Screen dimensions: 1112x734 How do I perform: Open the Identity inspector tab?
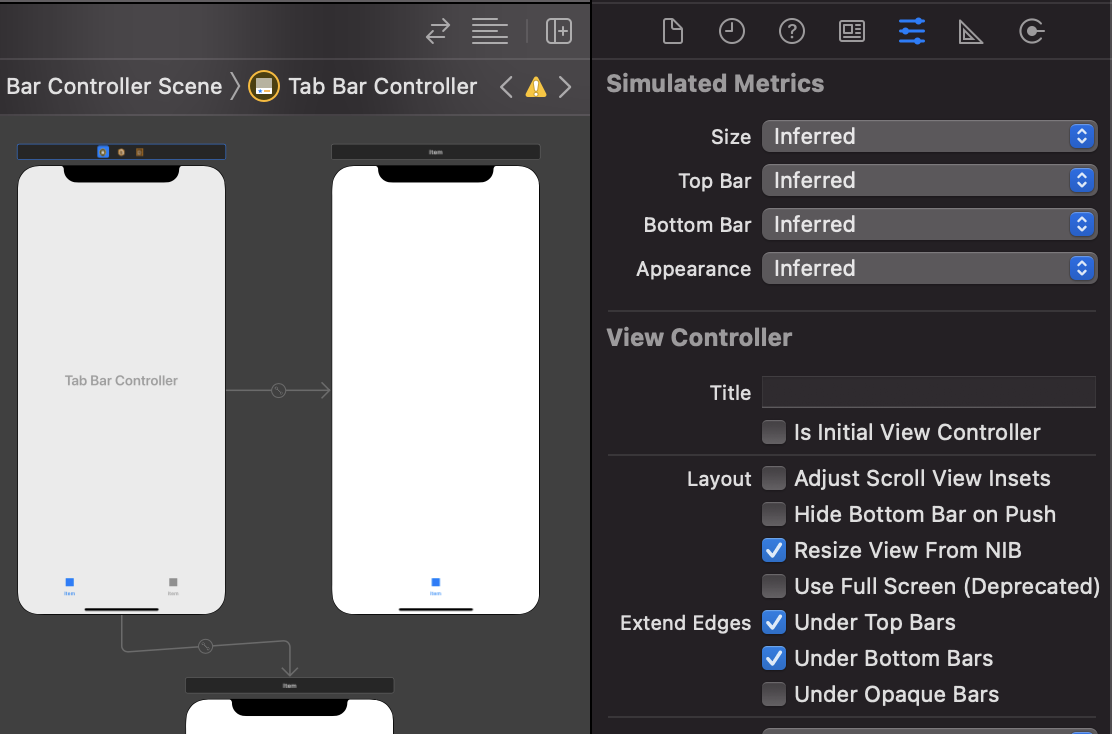[x=851, y=31]
